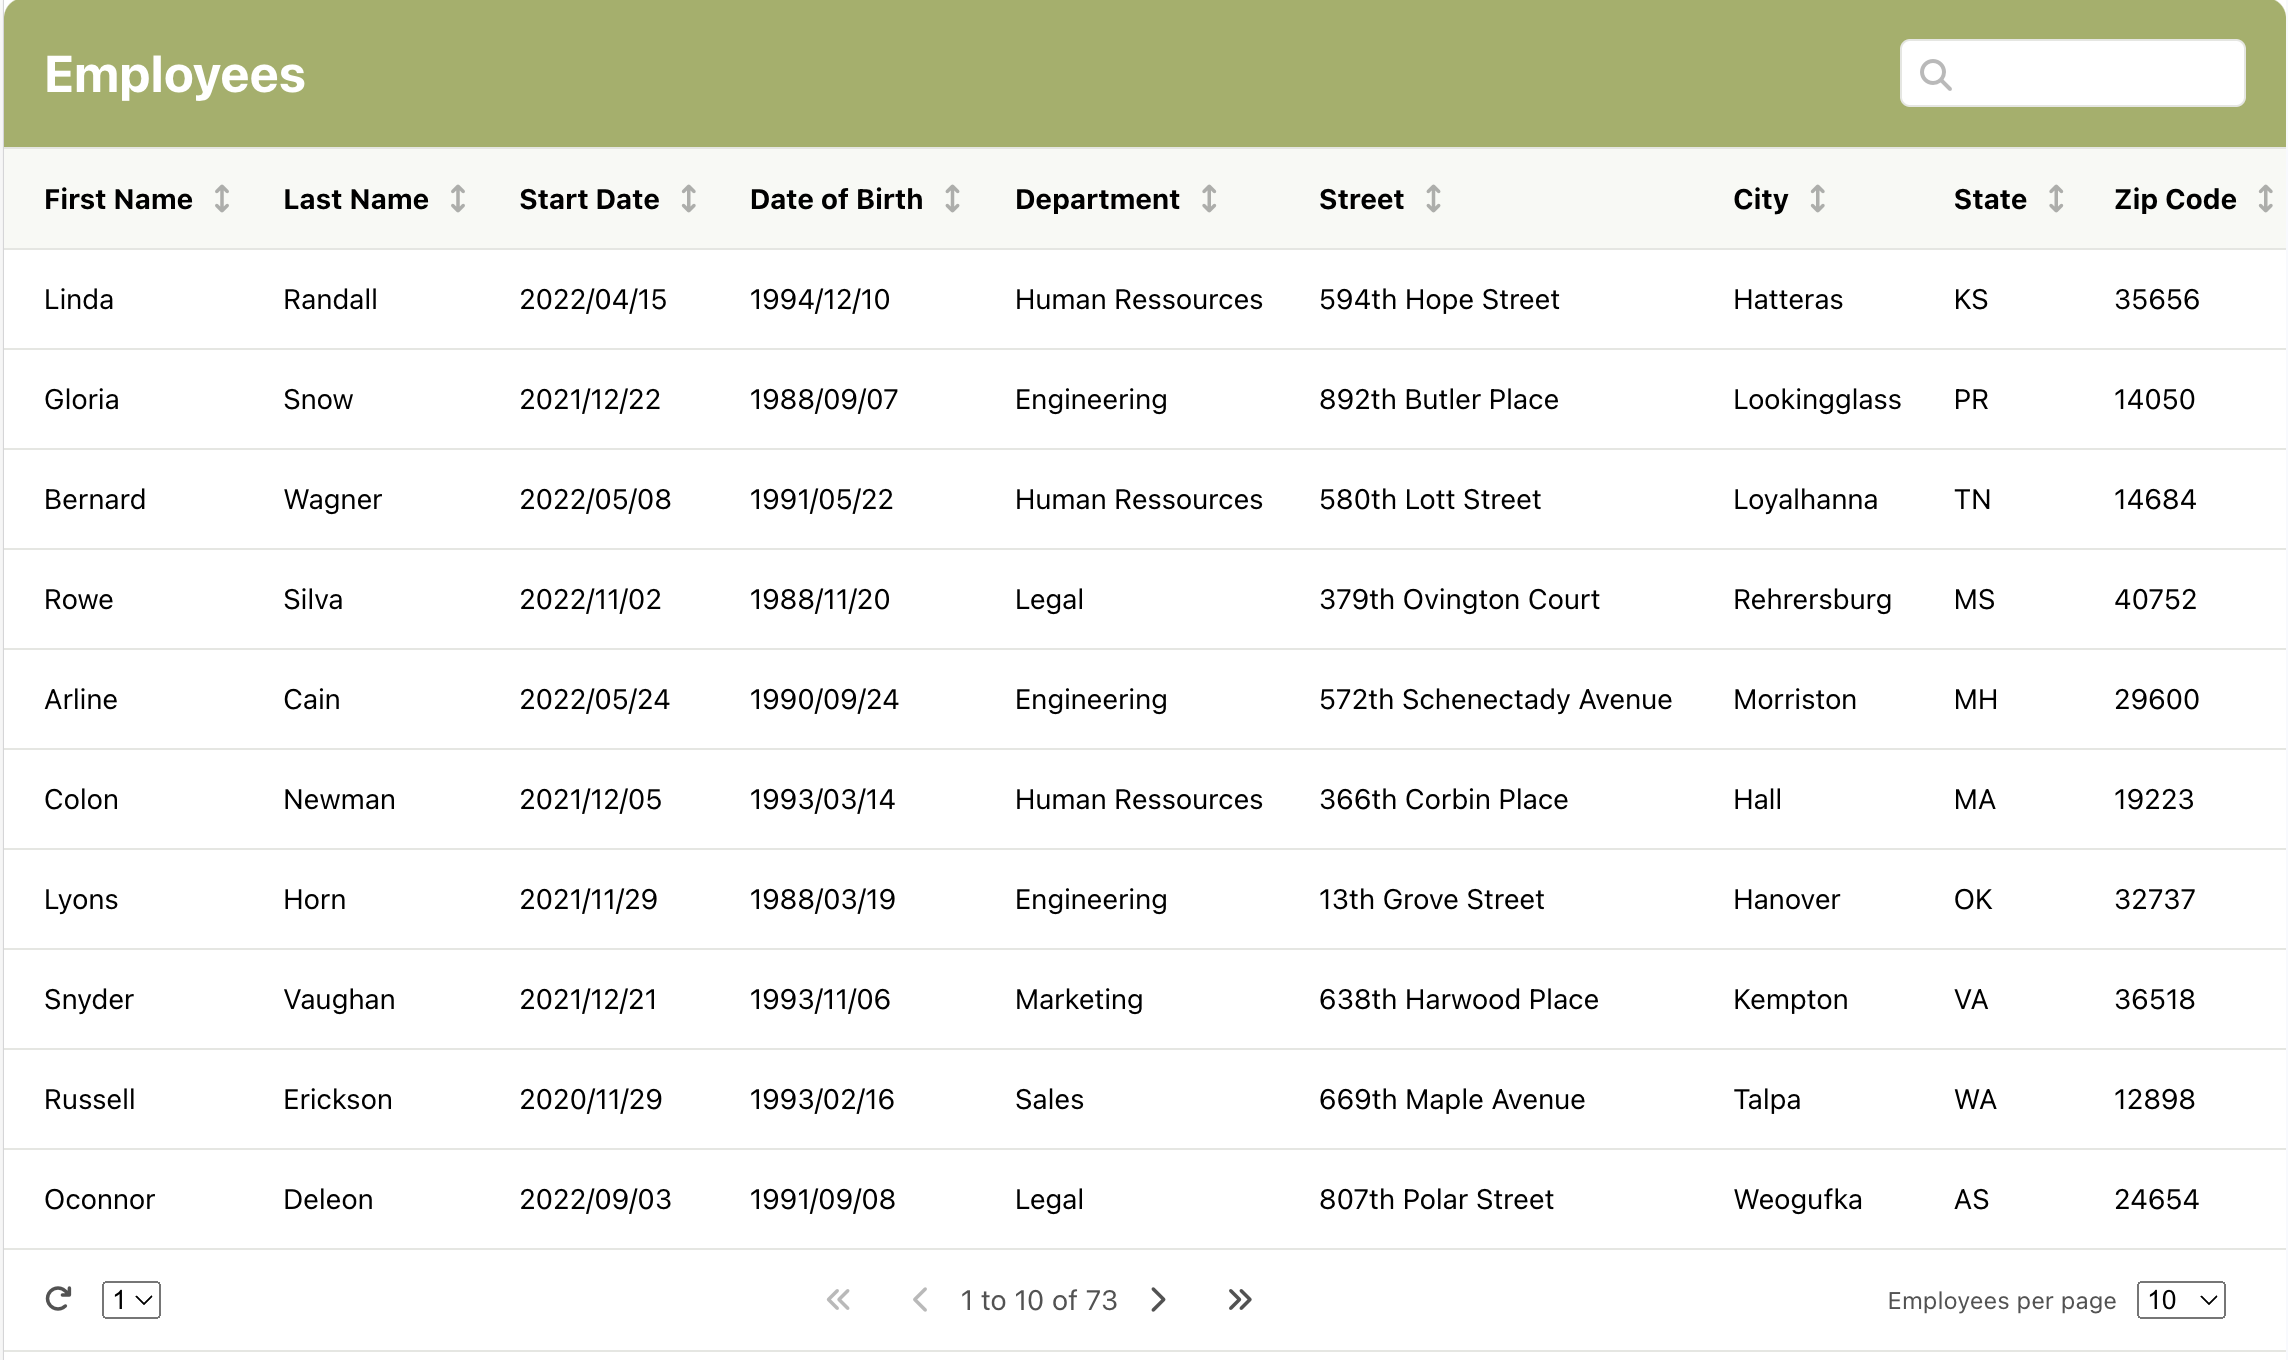Click the Street column header
The image size is (2288, 1360).
click(x=1361, y=199)
